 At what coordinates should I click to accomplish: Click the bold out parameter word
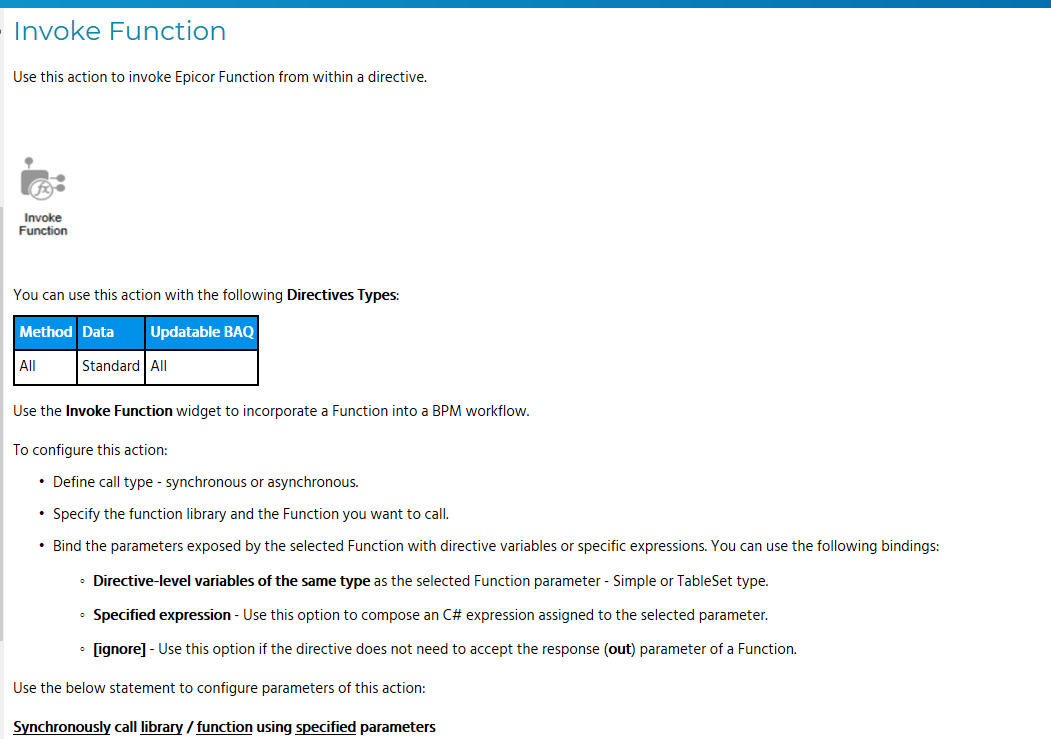tap(620, 649)
